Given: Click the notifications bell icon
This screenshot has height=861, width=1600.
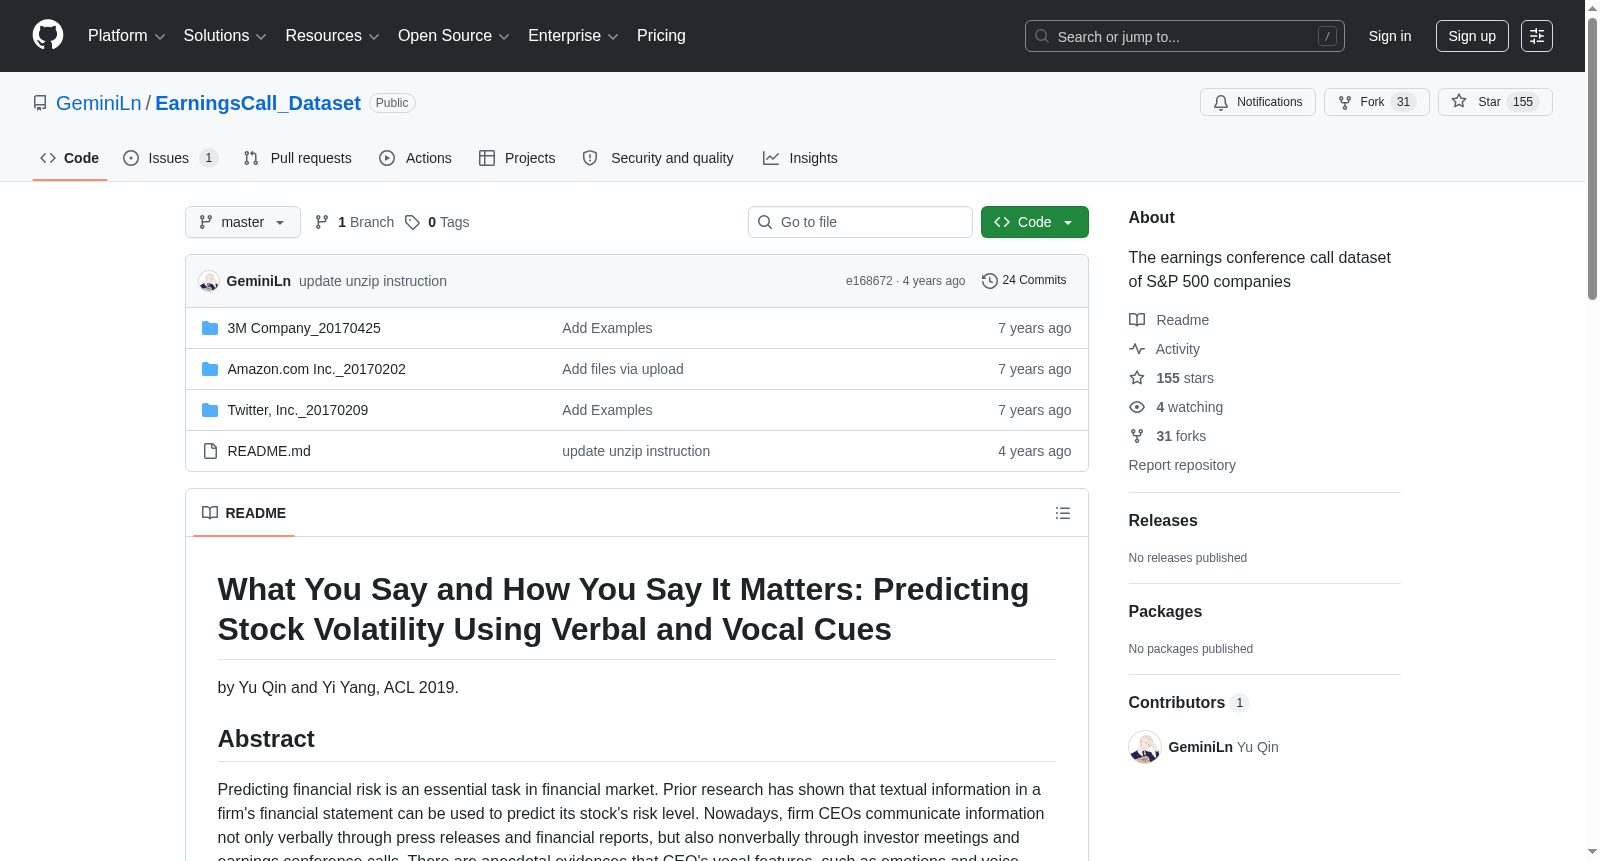Looking at the screenshot, I should [x=1221, y=102].
